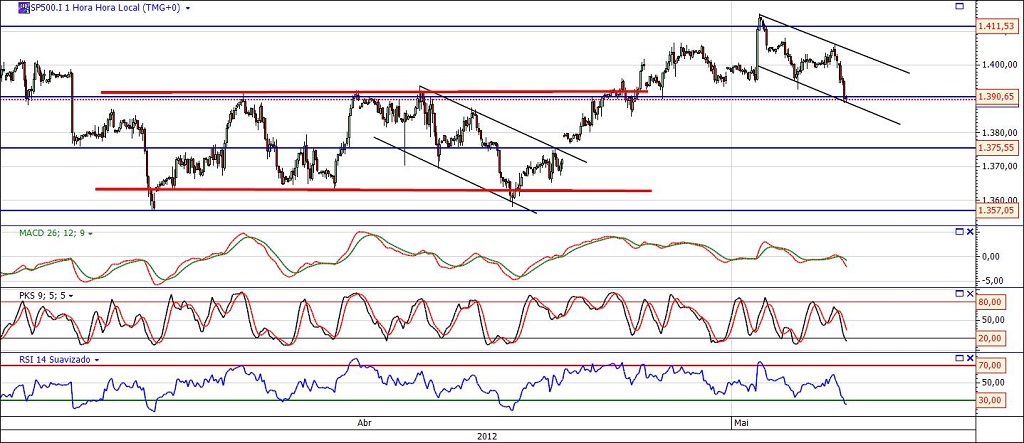This screenshot has height=443, width=1024.
Task: Close the RSI 14 Suavizado panel
Action: tap(970, 358)
